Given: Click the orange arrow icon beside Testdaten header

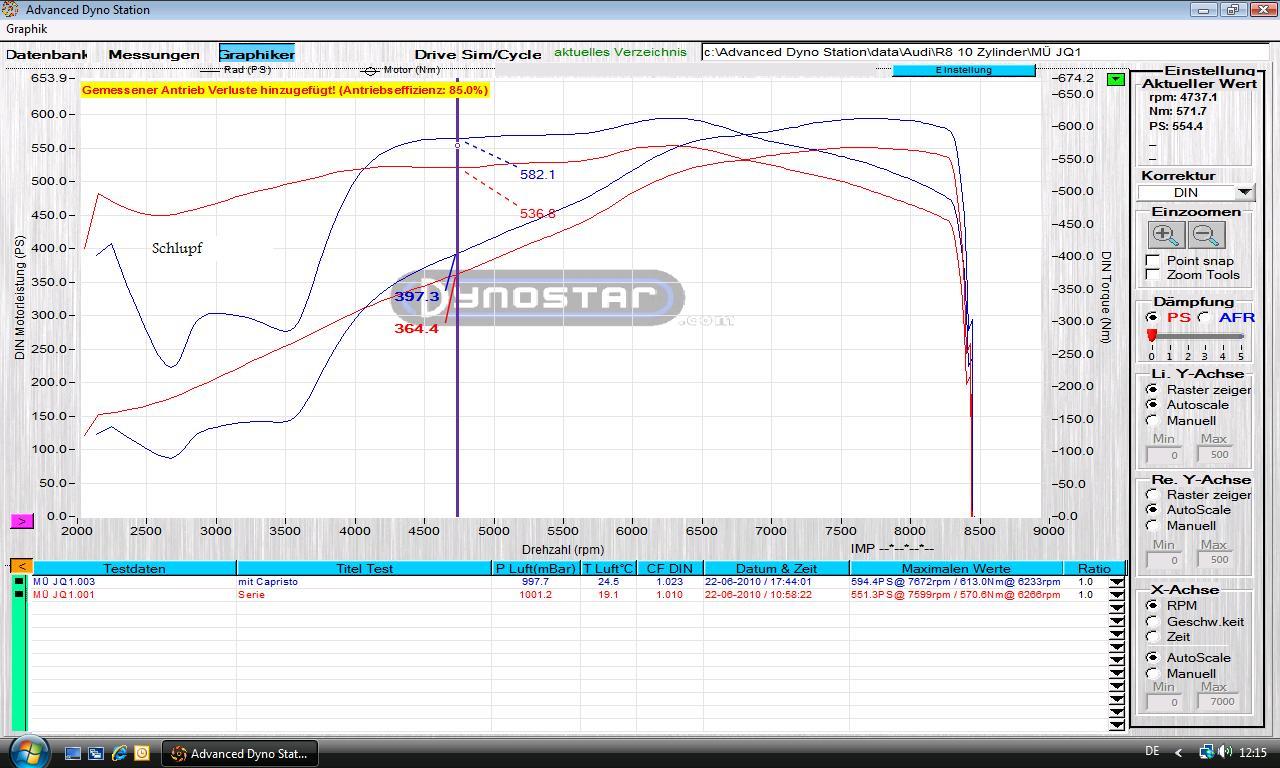Looking at the screenshot, I should (x=21, y=567).
